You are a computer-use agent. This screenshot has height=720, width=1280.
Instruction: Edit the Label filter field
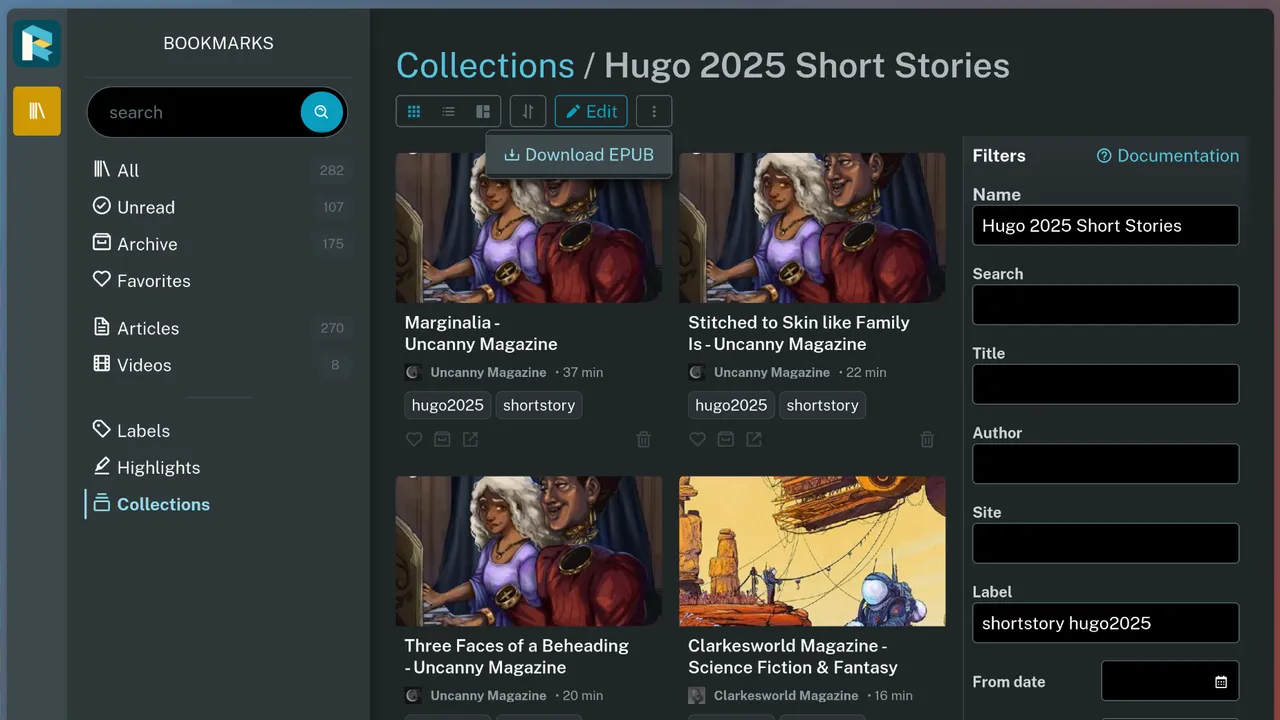(1106, 623)
